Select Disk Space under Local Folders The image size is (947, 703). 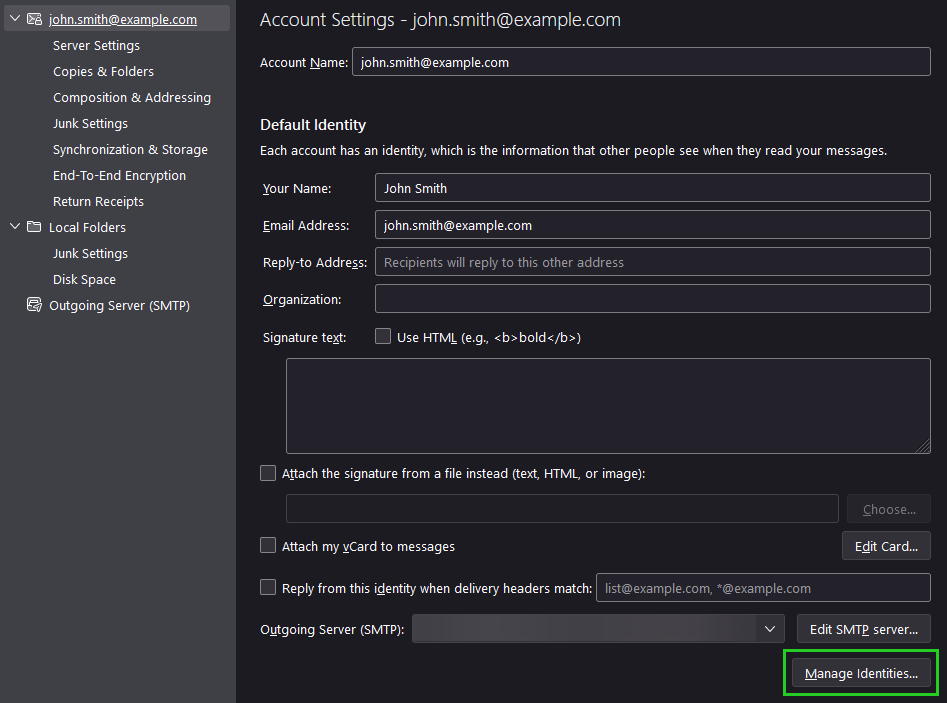tap(84, 279)
